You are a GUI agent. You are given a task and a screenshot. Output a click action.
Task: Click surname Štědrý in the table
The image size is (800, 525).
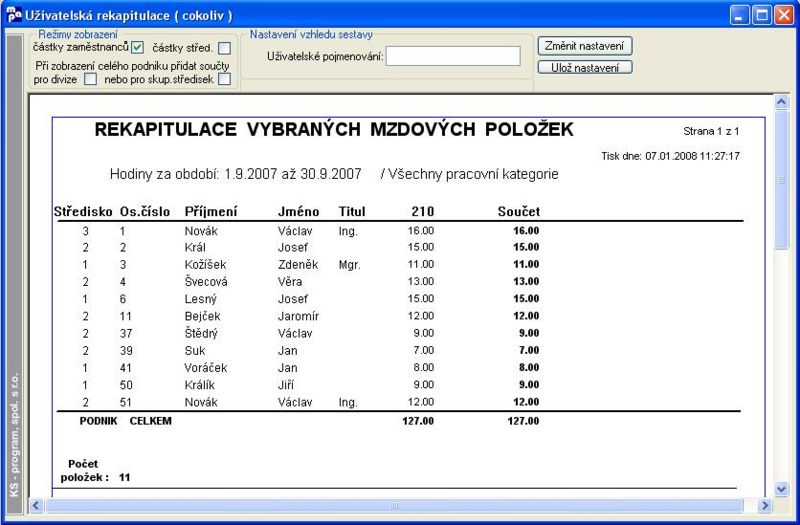(x=201, y=334)
